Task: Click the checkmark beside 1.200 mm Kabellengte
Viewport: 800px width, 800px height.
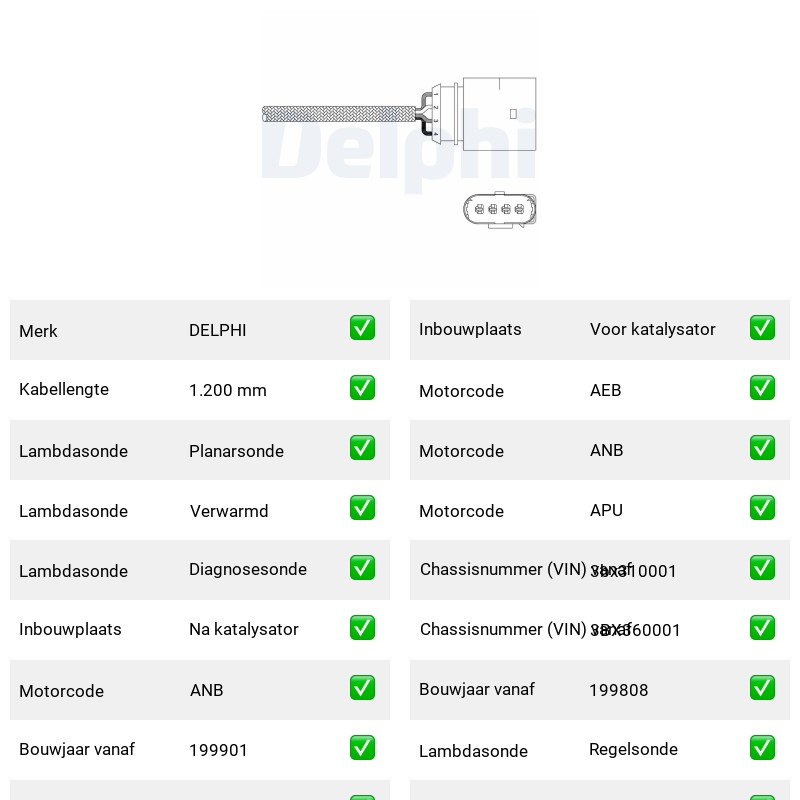Action: (x=362, y=388)
